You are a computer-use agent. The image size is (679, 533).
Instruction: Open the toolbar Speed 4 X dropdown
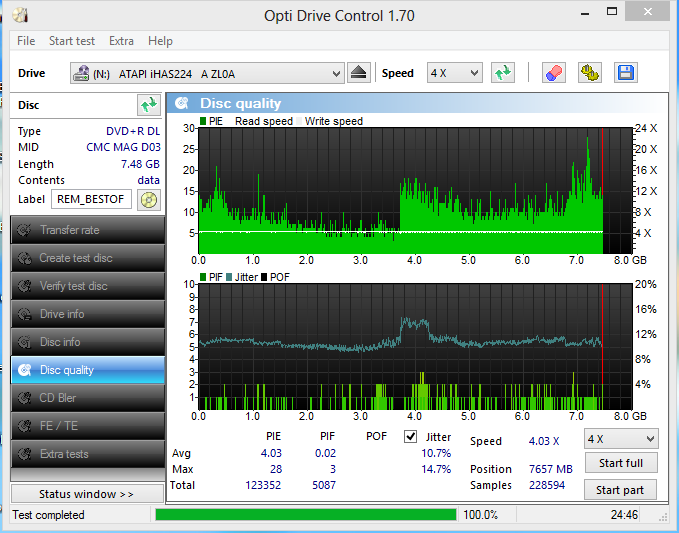(454, 73)
